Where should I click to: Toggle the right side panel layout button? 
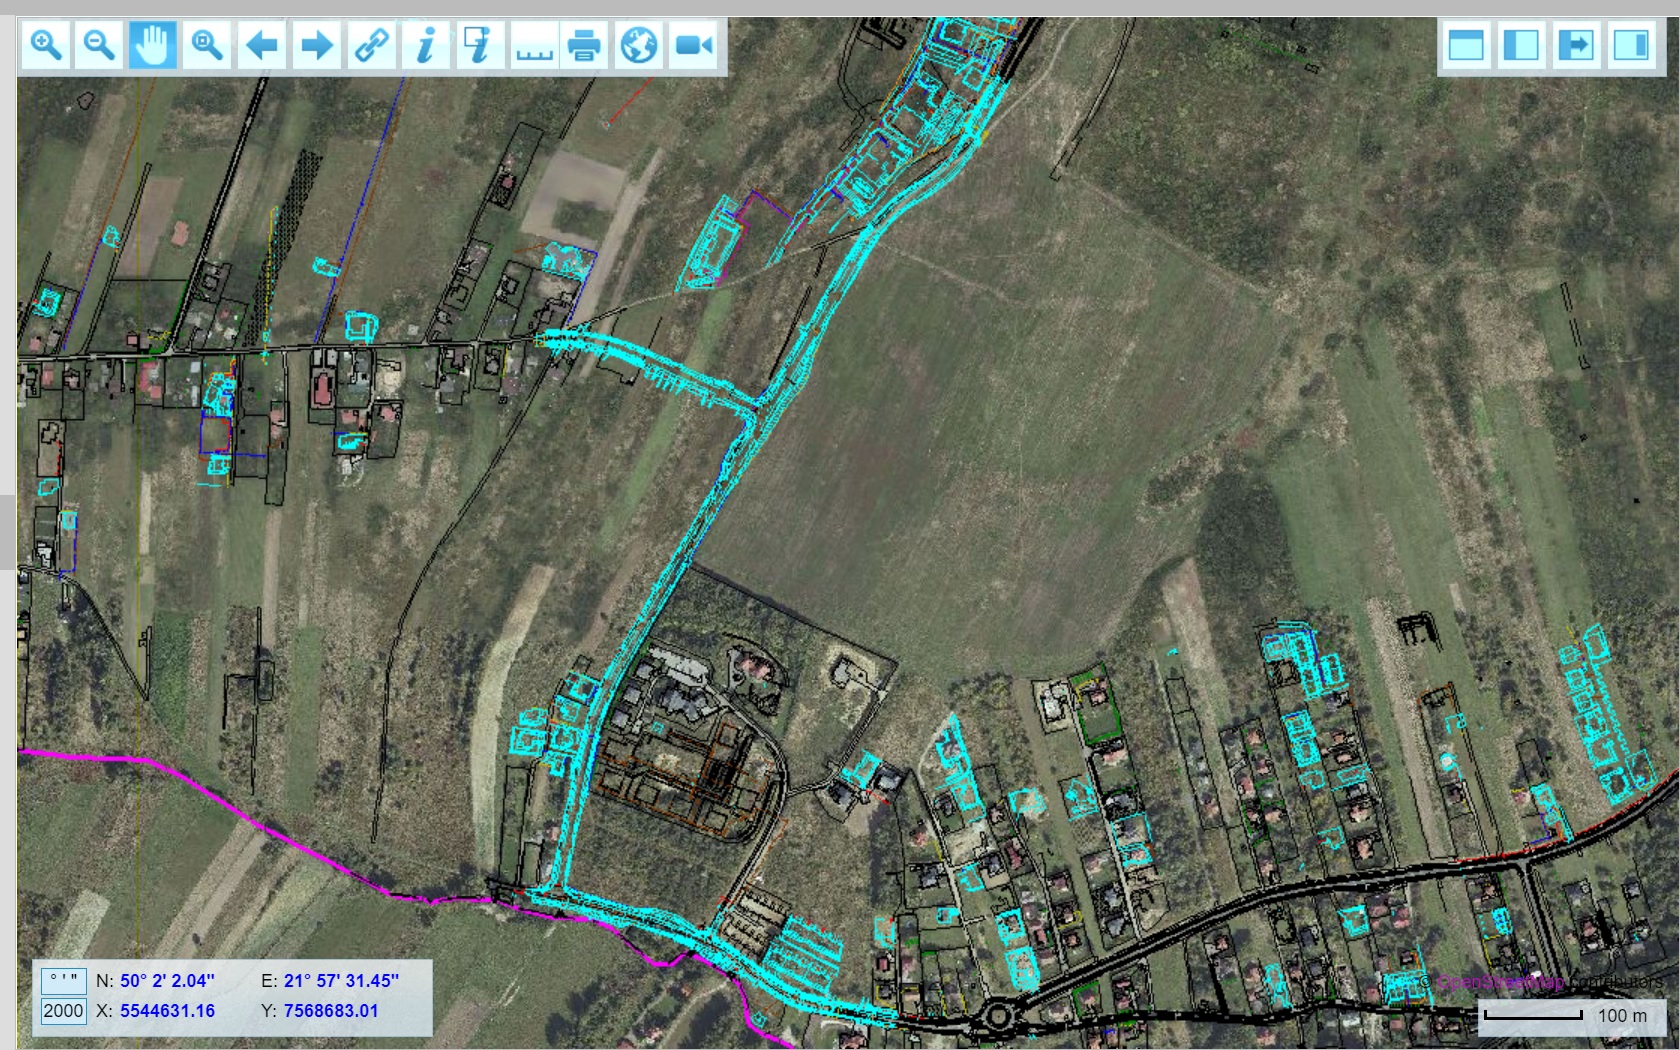[x=1631, y=45]
